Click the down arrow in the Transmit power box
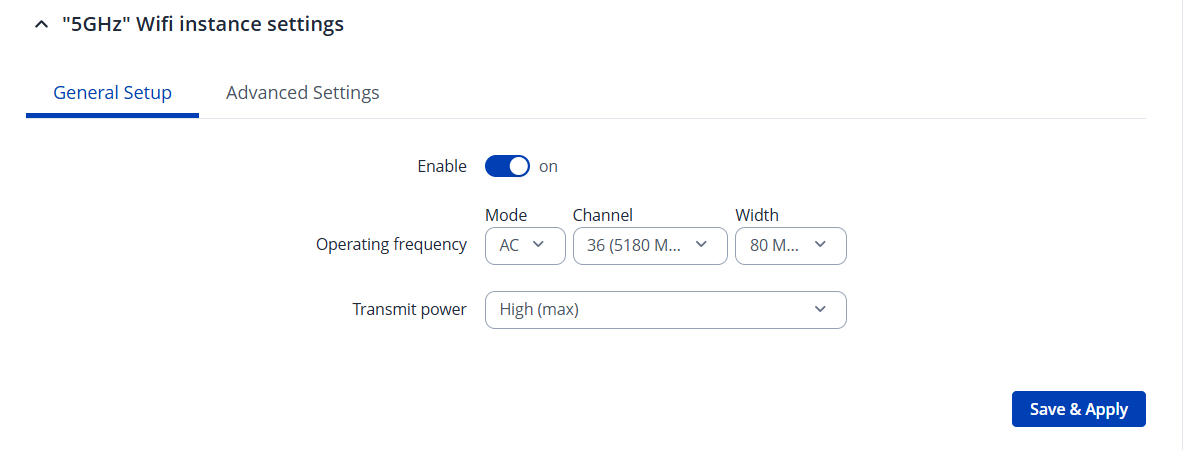 pyautogui.click(x=820, y=310)
